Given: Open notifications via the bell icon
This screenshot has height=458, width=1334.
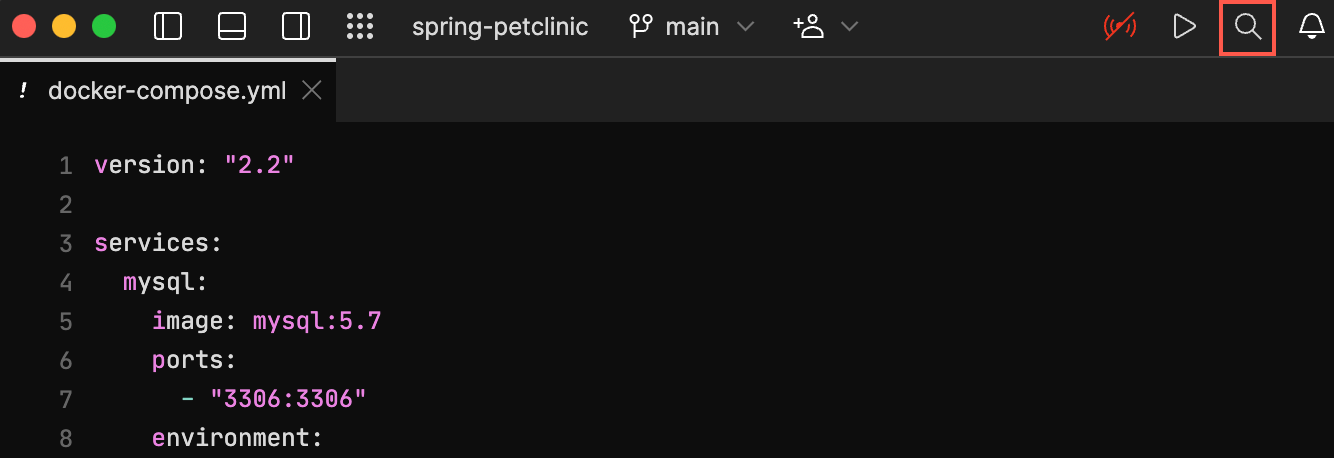Looking at the screenshot, I should [1311, 27].
